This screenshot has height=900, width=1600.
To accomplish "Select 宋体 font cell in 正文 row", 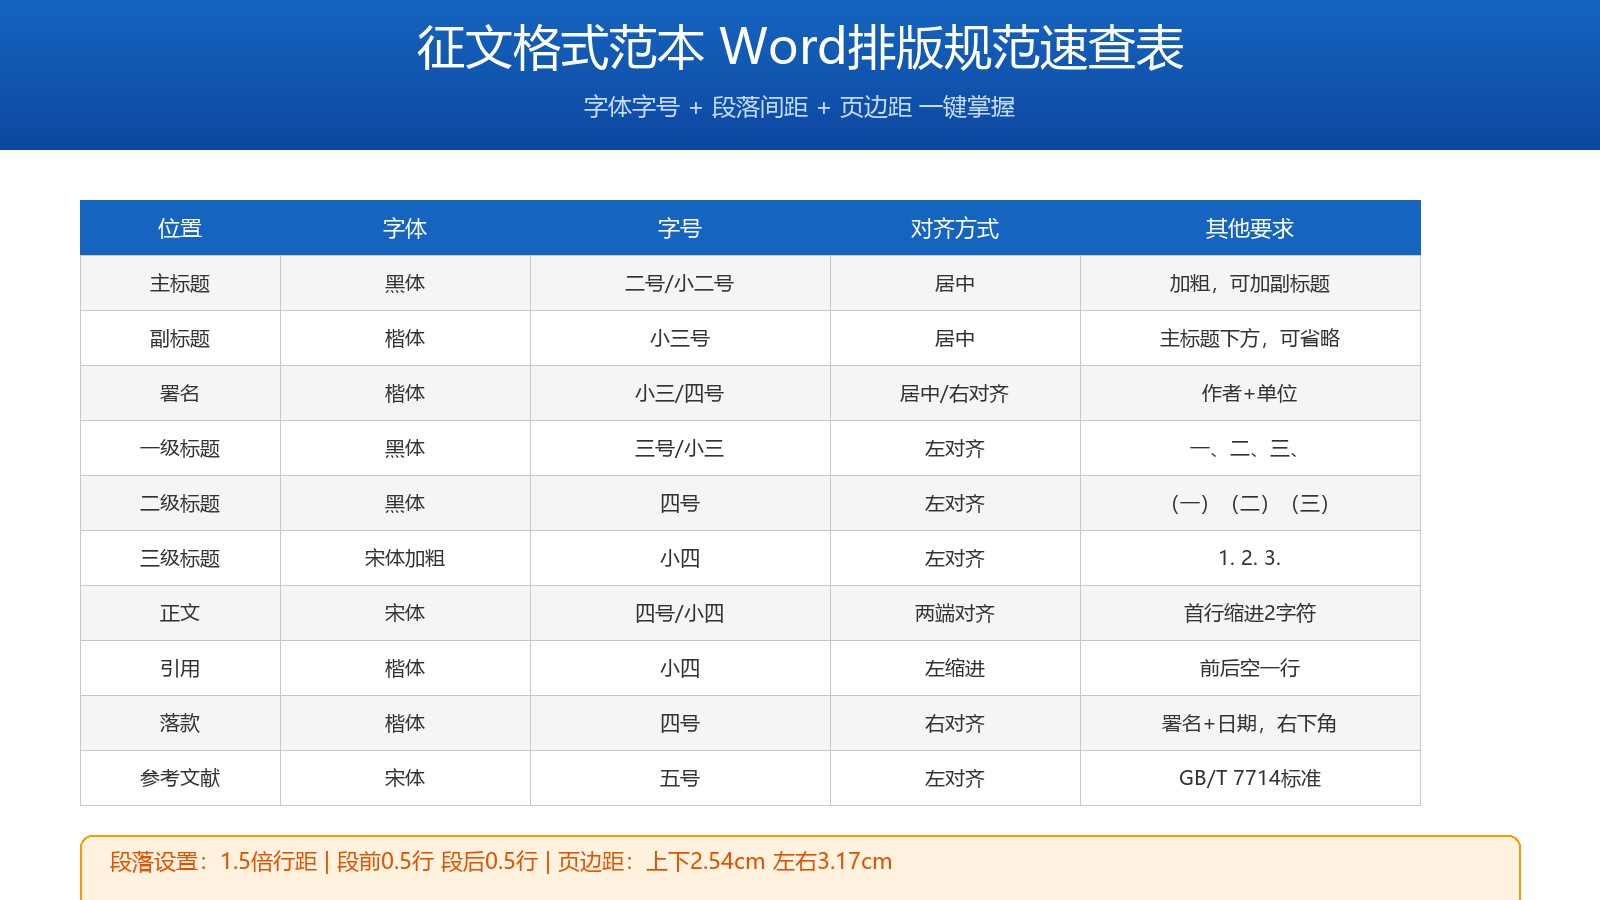I will [x=405, y=613].
